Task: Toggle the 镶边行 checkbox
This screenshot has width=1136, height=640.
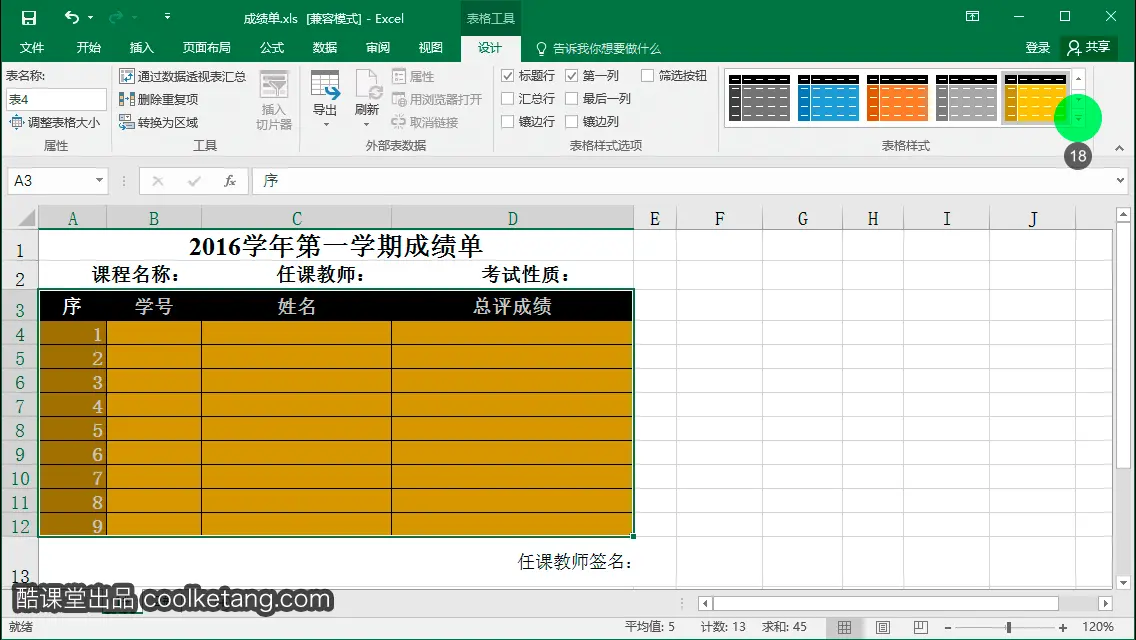Action: click(508, 122)
